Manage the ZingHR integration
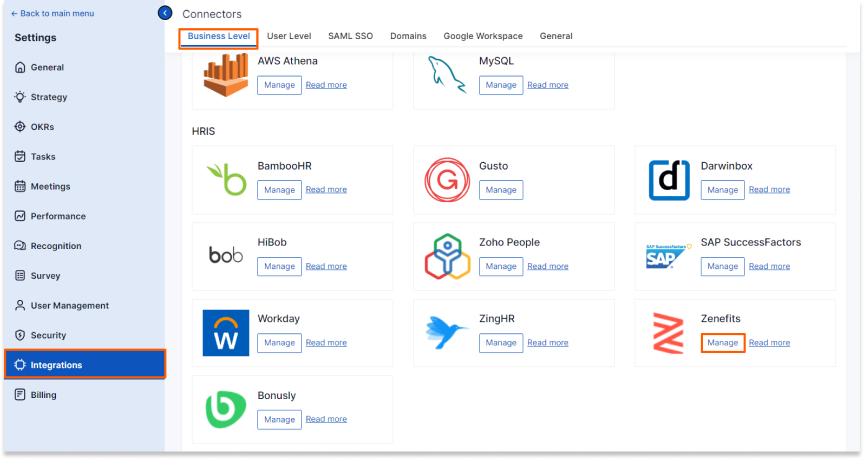This screenshot has width=864, height=460. (x=501, y=343)
